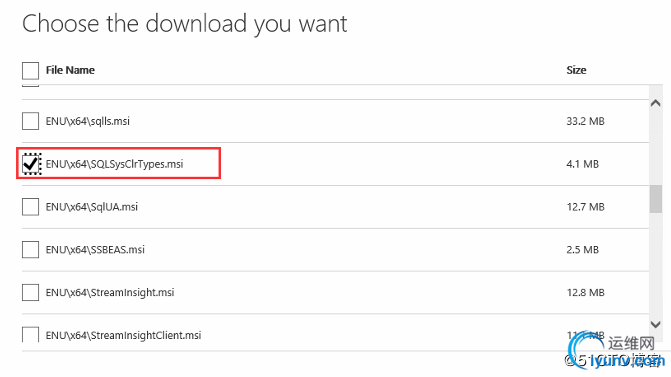Click the Size column header
The height and width of the screenshot is (377, 671).
tap(576, 70)
